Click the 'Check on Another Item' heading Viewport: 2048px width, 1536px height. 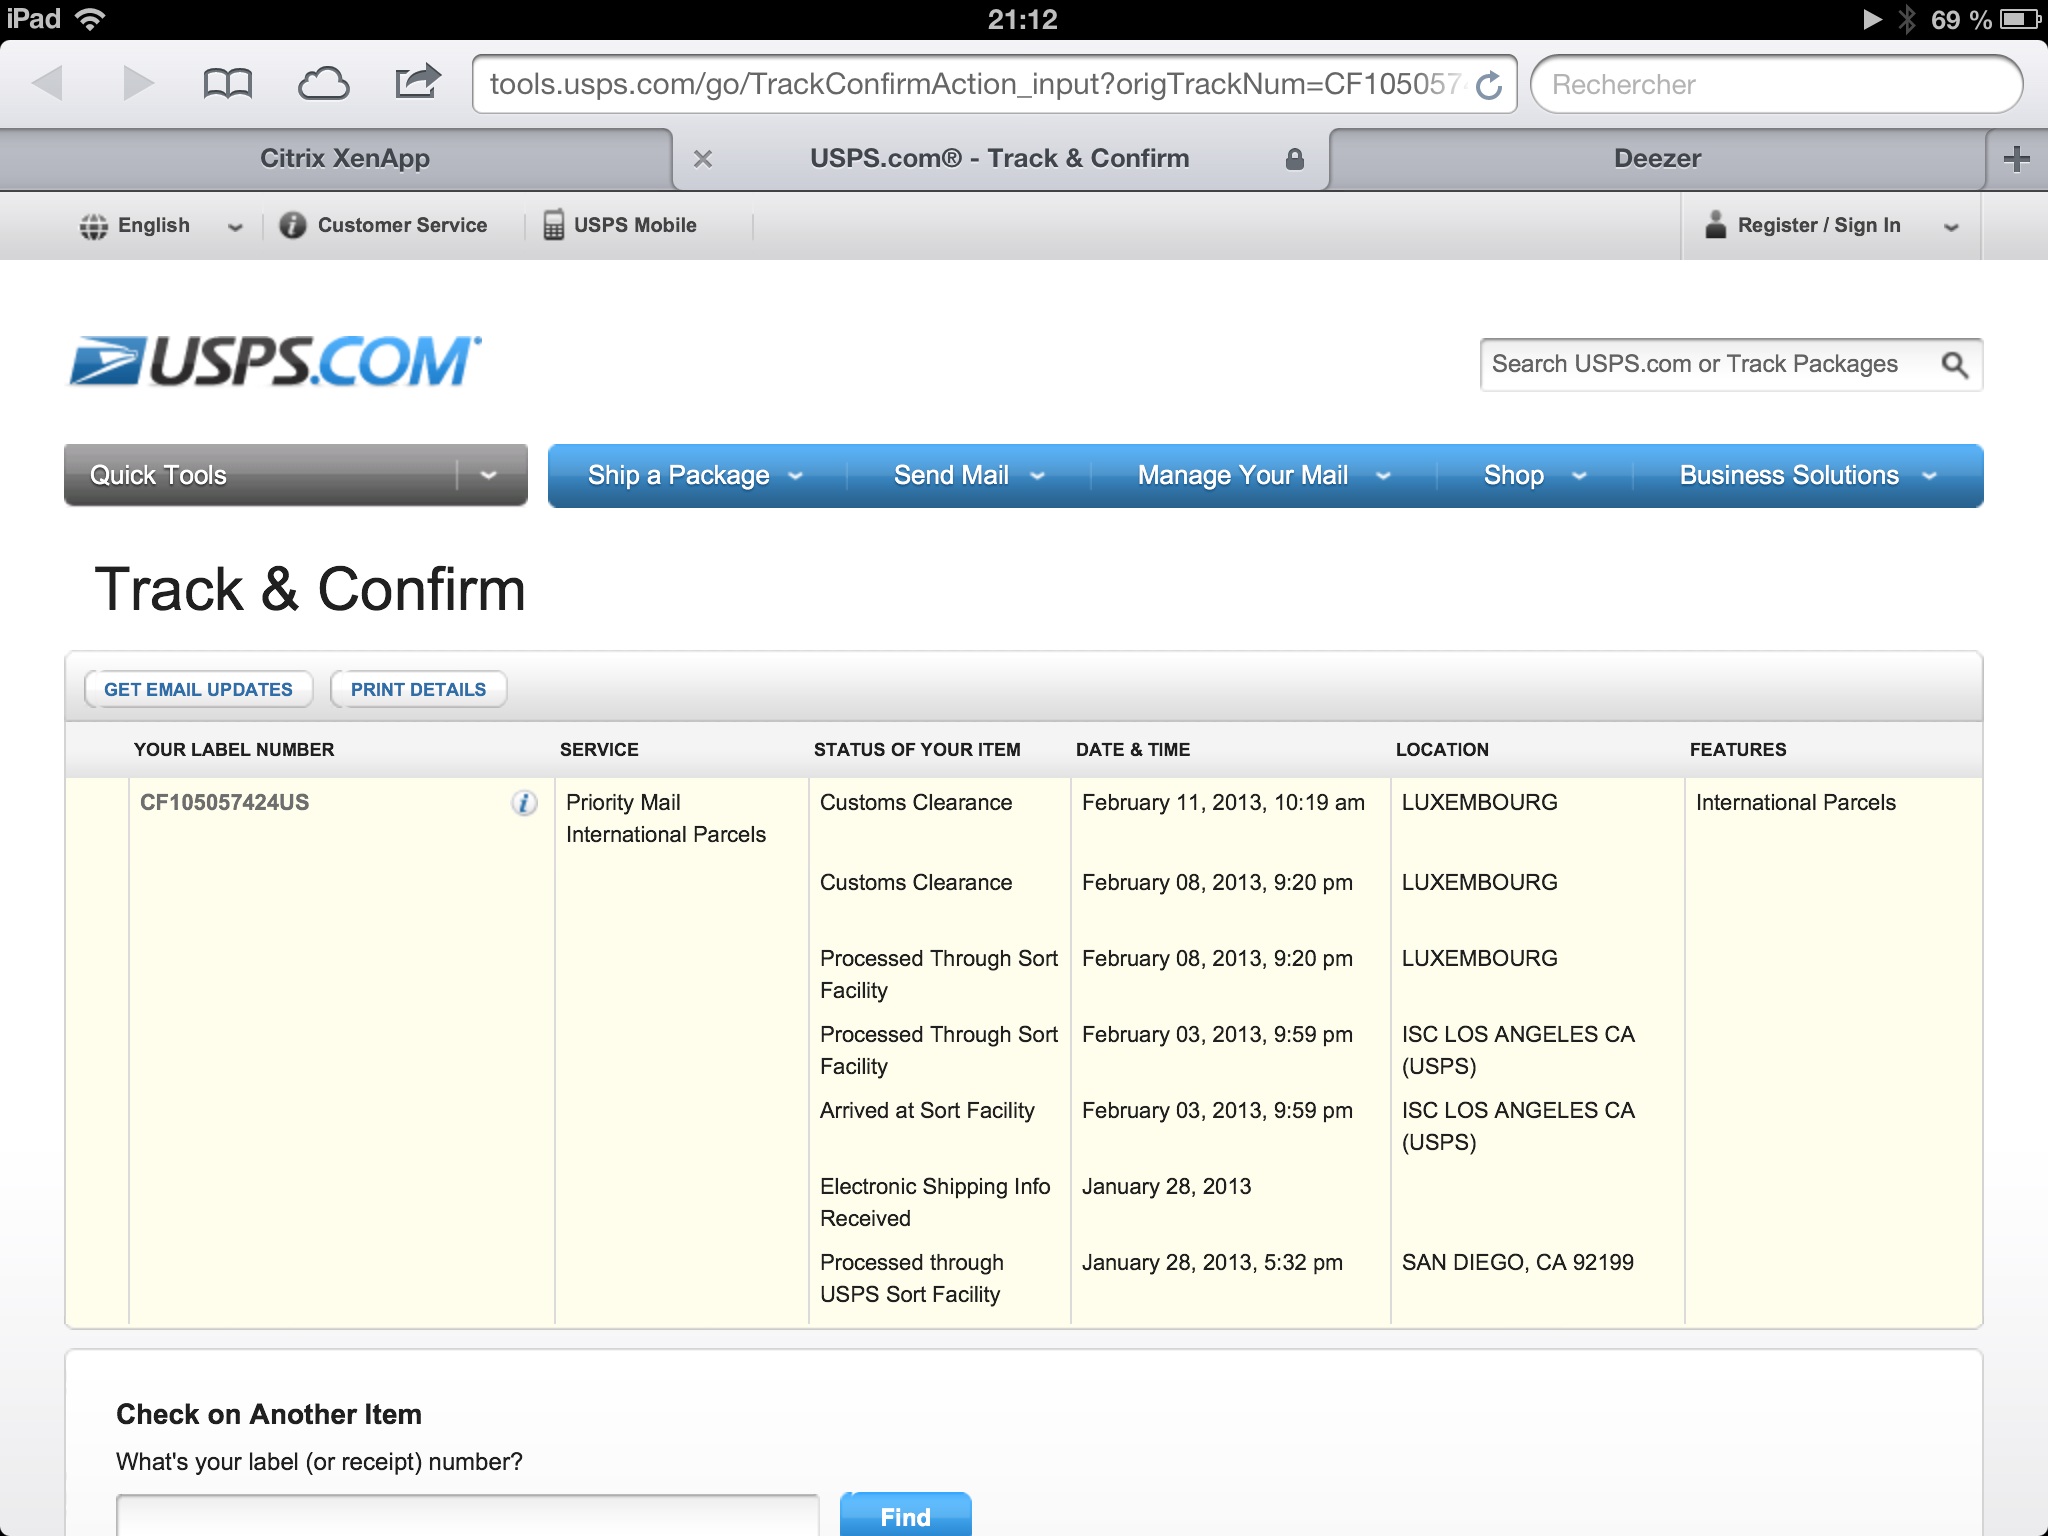pyautogui.click(x=269, y=1415)
